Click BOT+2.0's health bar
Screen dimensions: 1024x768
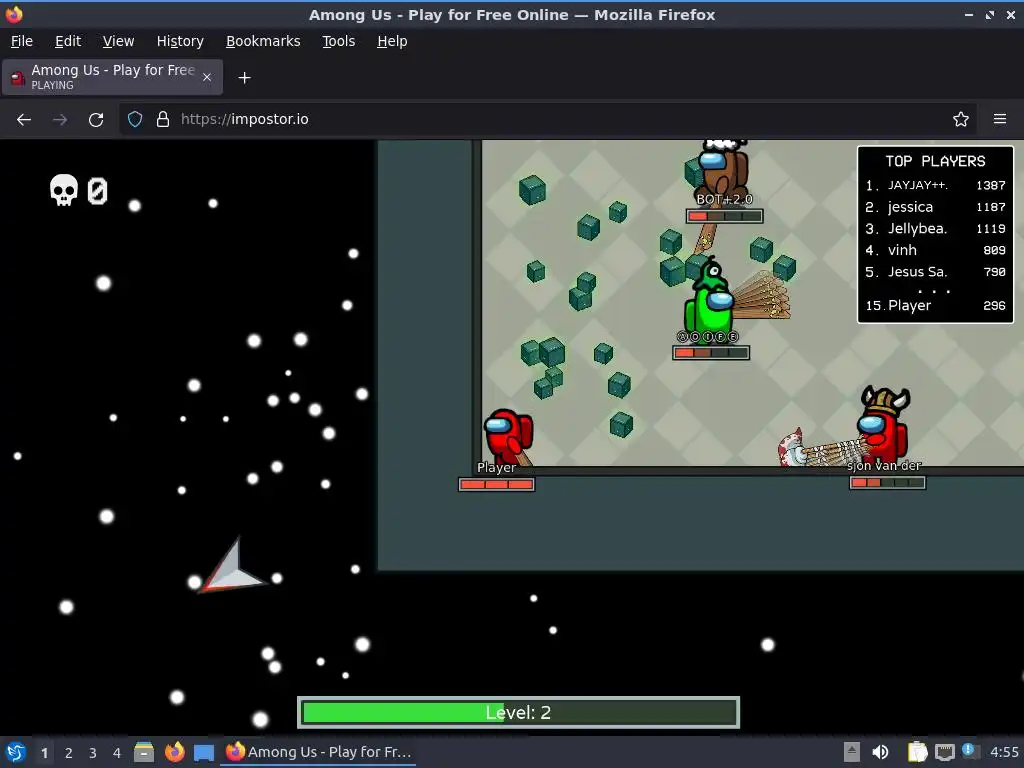[724, 216]
